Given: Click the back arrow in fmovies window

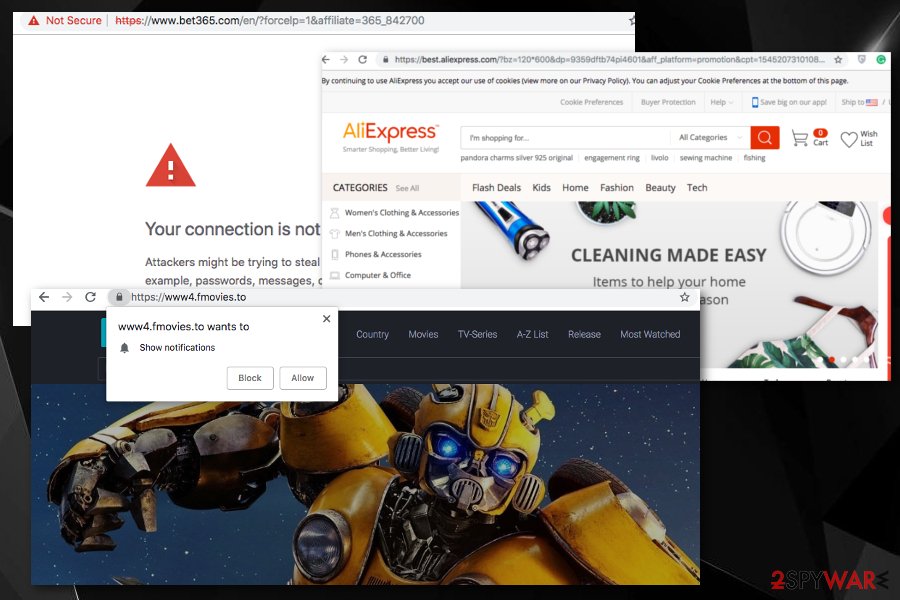Looking at the screenshot, I should [44, 297].
